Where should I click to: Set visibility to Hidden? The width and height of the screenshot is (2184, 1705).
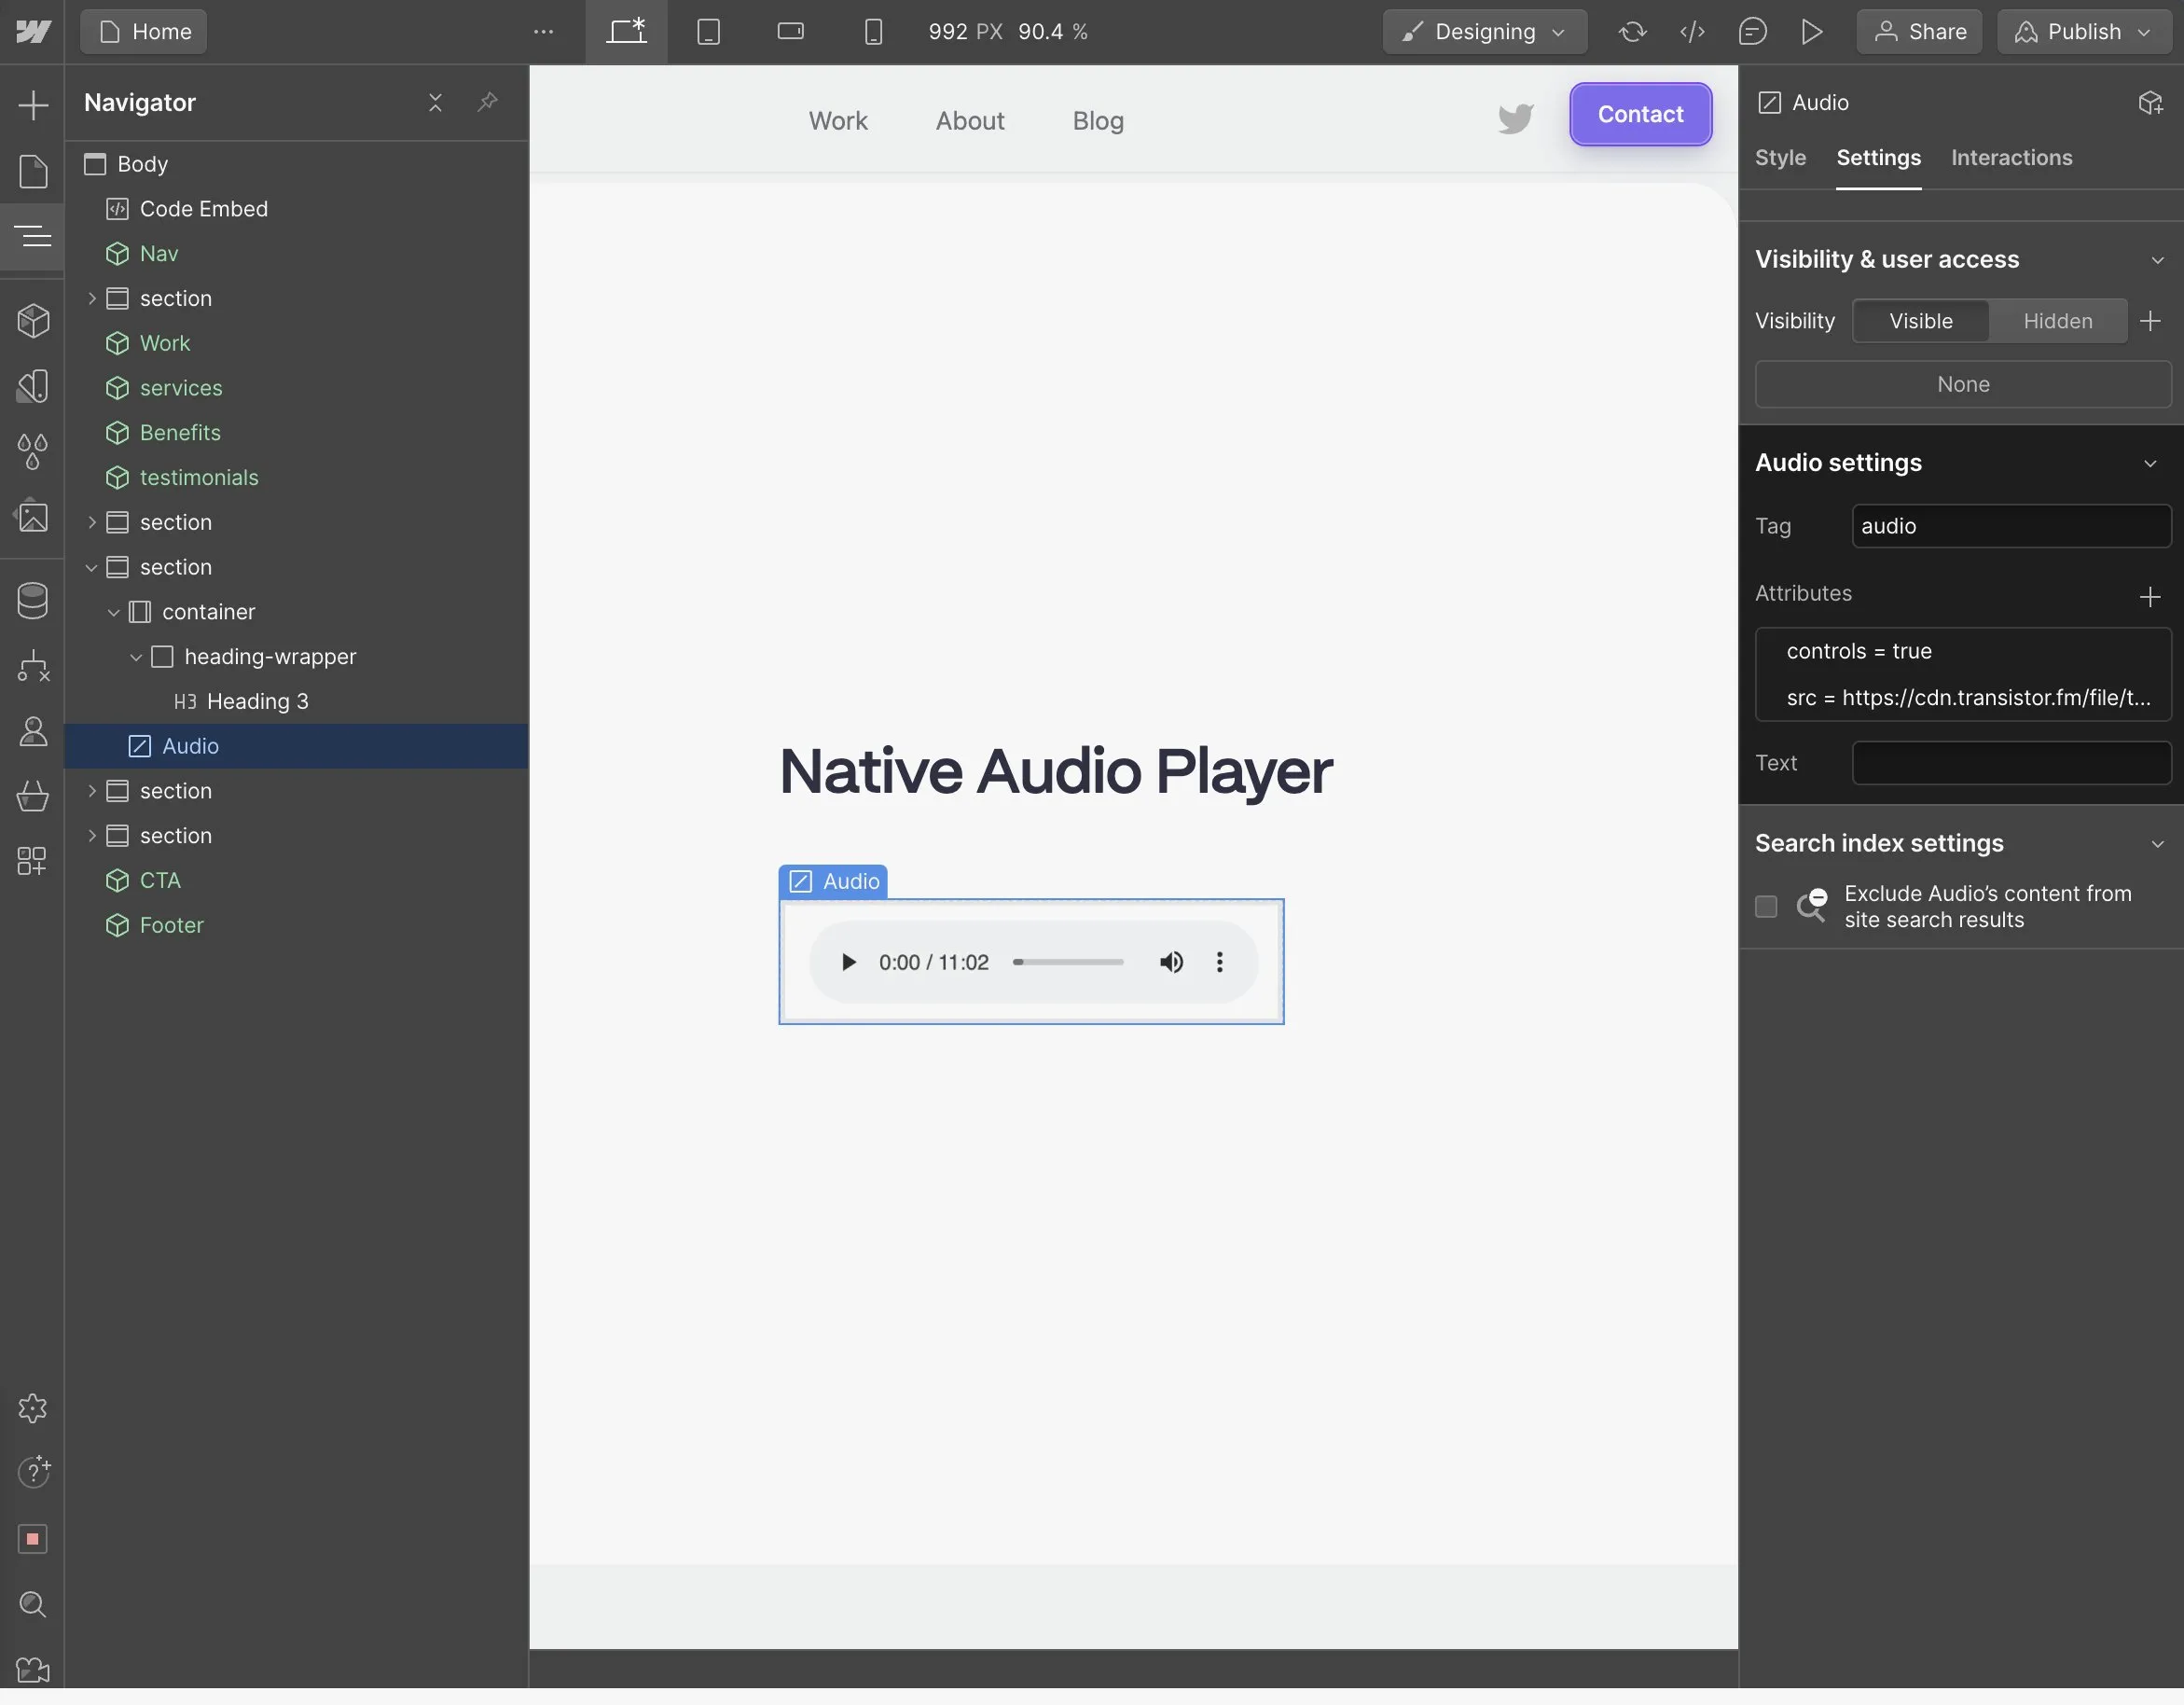(x=2058, y=321)
